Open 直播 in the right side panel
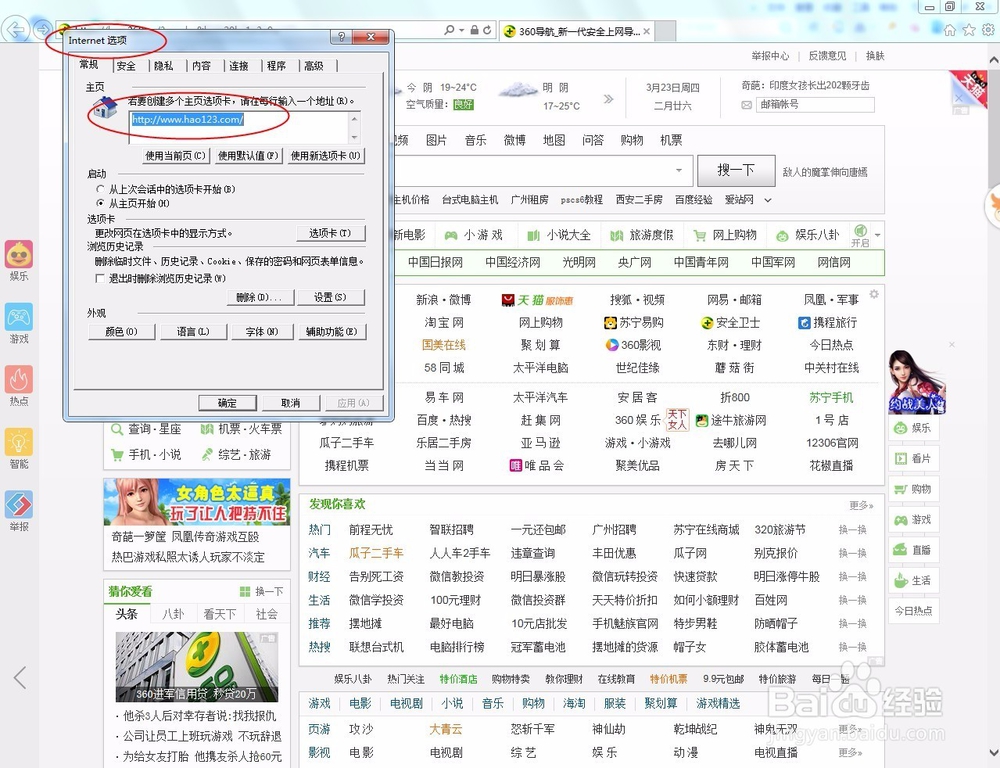 point(913,550)
